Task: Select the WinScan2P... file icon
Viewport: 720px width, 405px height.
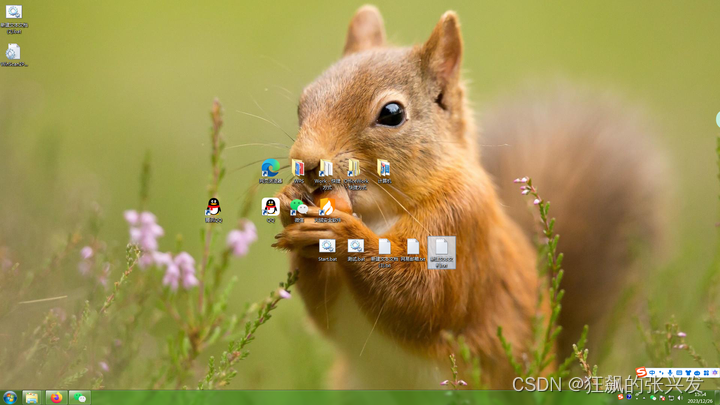Action: click(14, 55)
